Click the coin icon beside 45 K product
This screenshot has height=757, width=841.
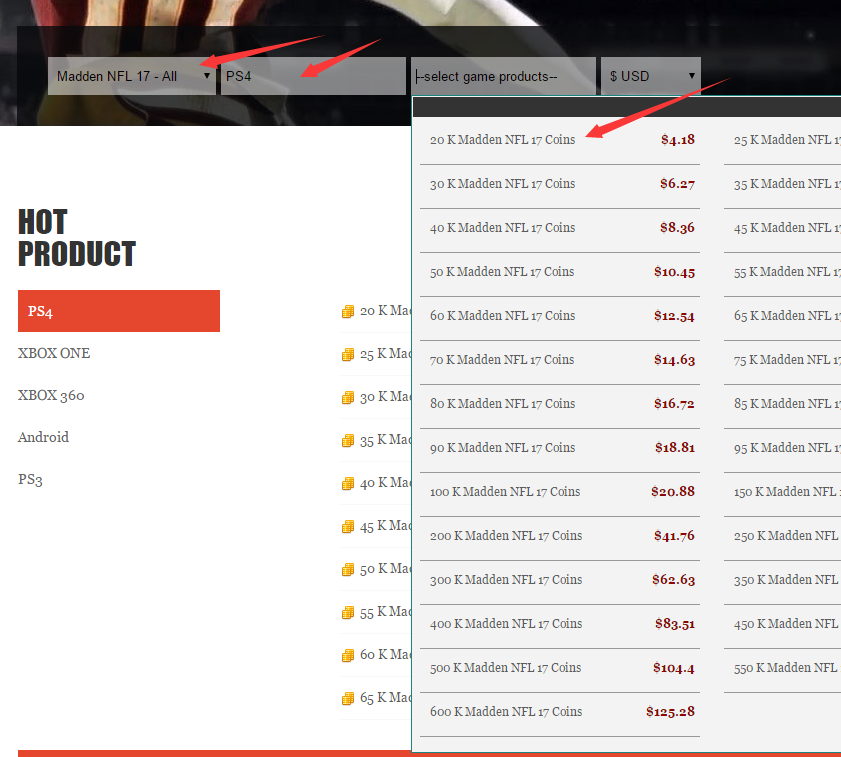[x=348, y=526]
